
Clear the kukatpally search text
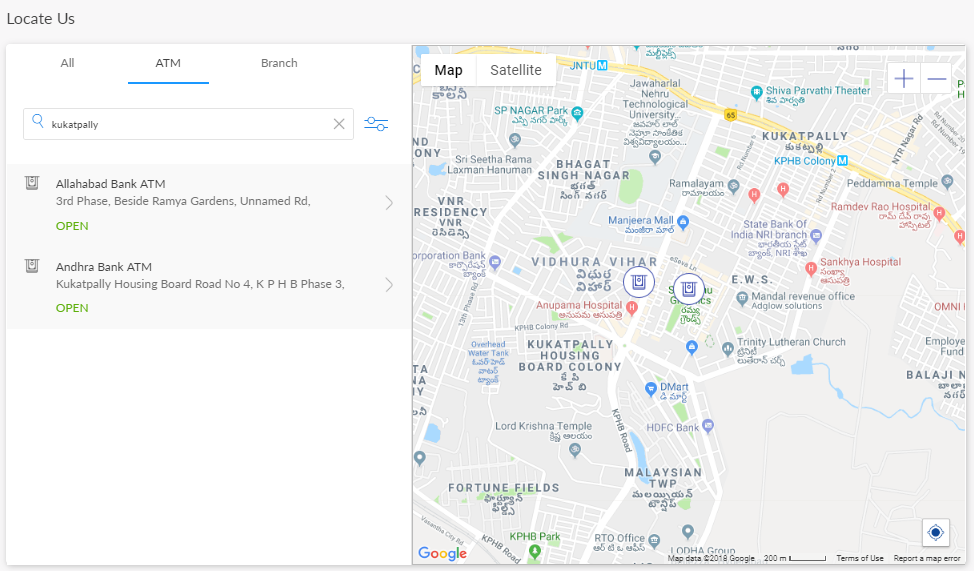coord(339,124)
